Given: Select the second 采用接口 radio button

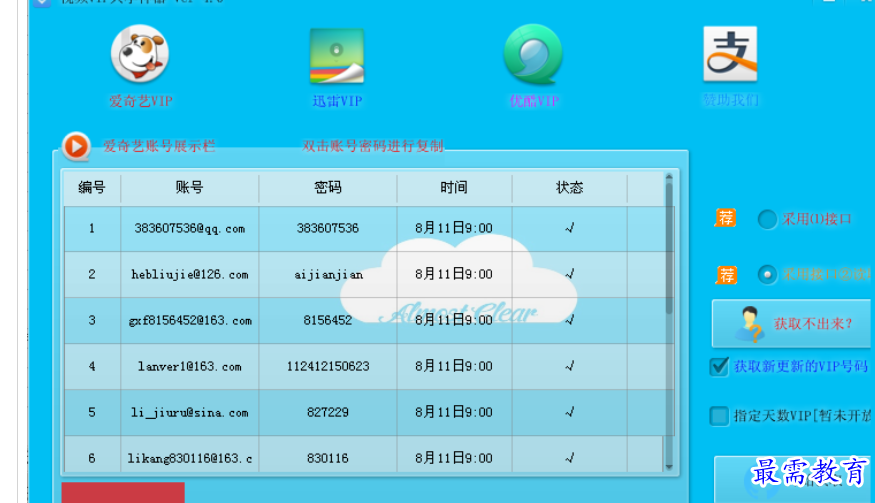Looking at the screenshot, I should [767, 275].
